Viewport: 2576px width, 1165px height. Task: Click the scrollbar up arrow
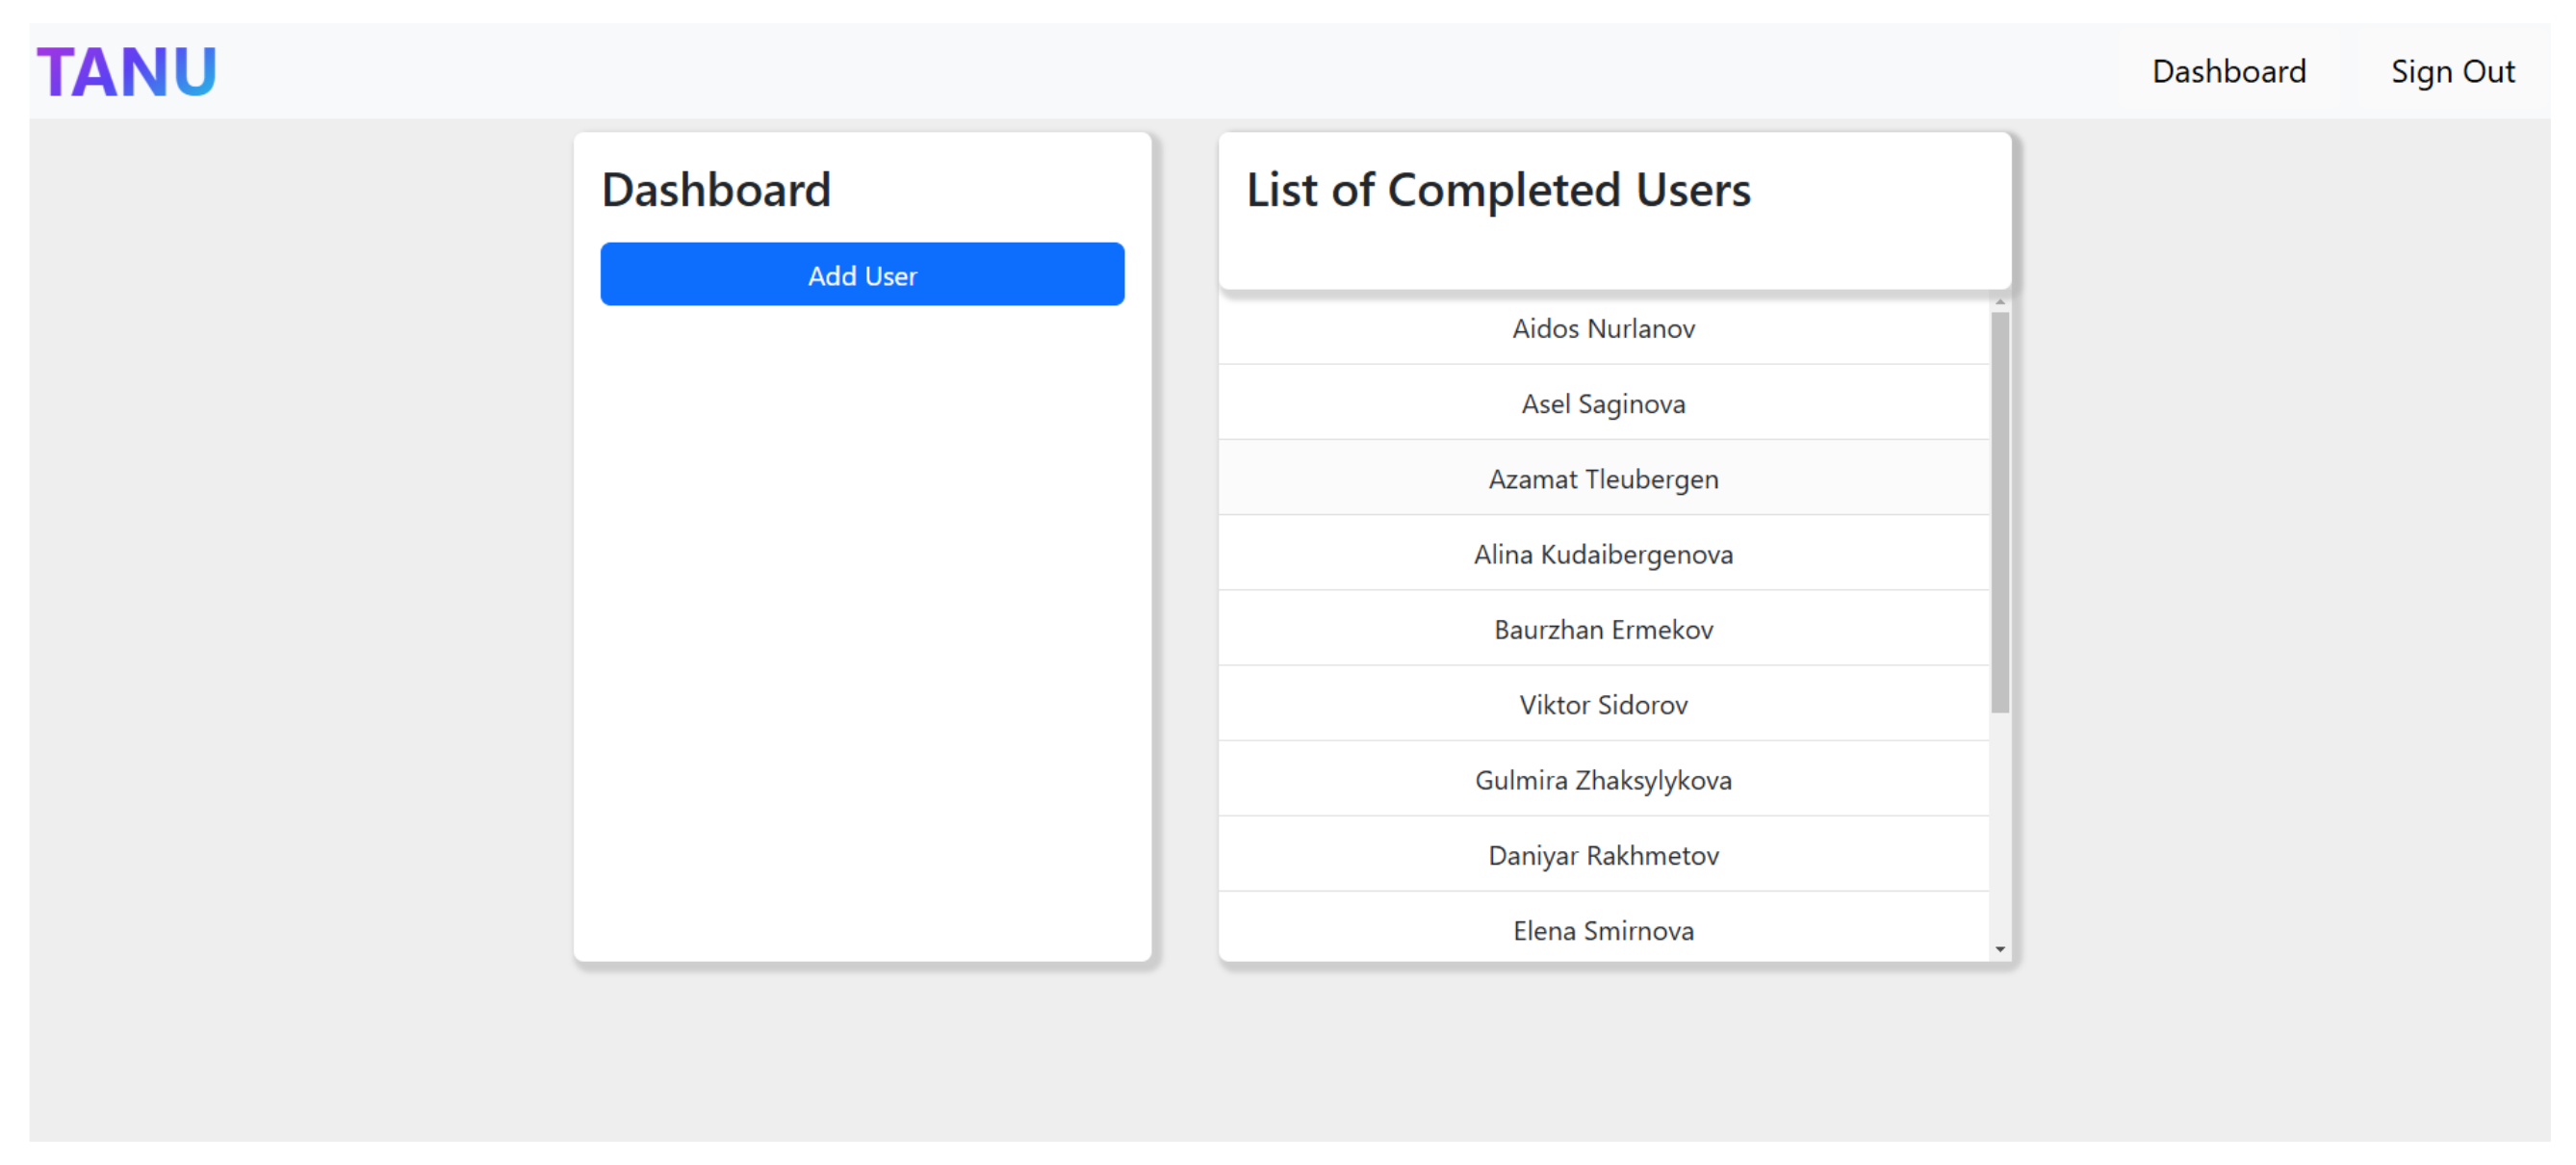[1999, 302]
